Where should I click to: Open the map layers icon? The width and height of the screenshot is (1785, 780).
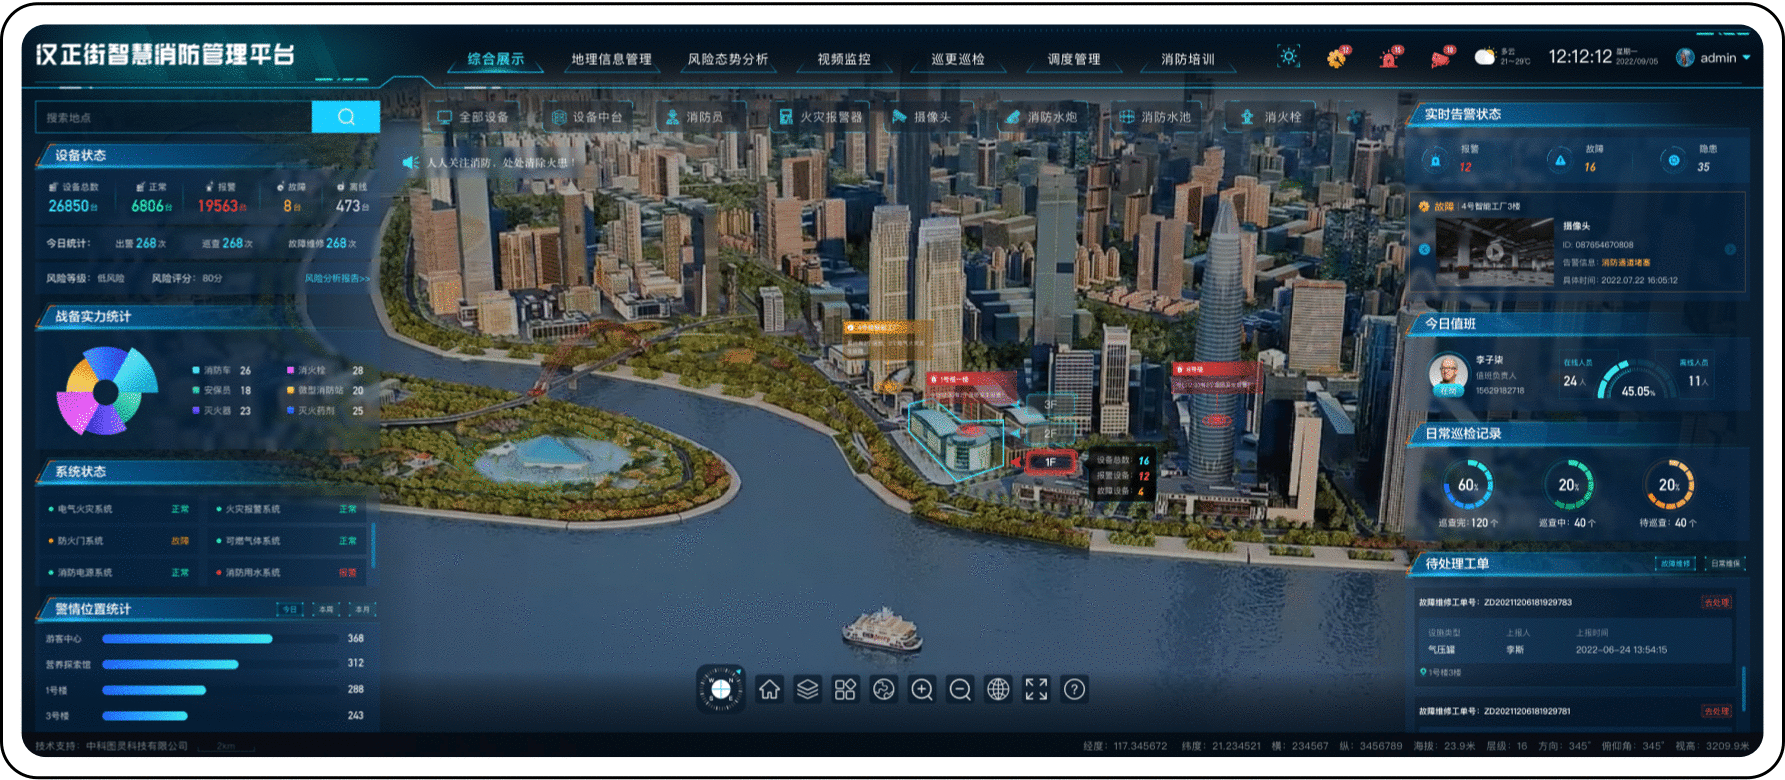click(x=807, y=689)
